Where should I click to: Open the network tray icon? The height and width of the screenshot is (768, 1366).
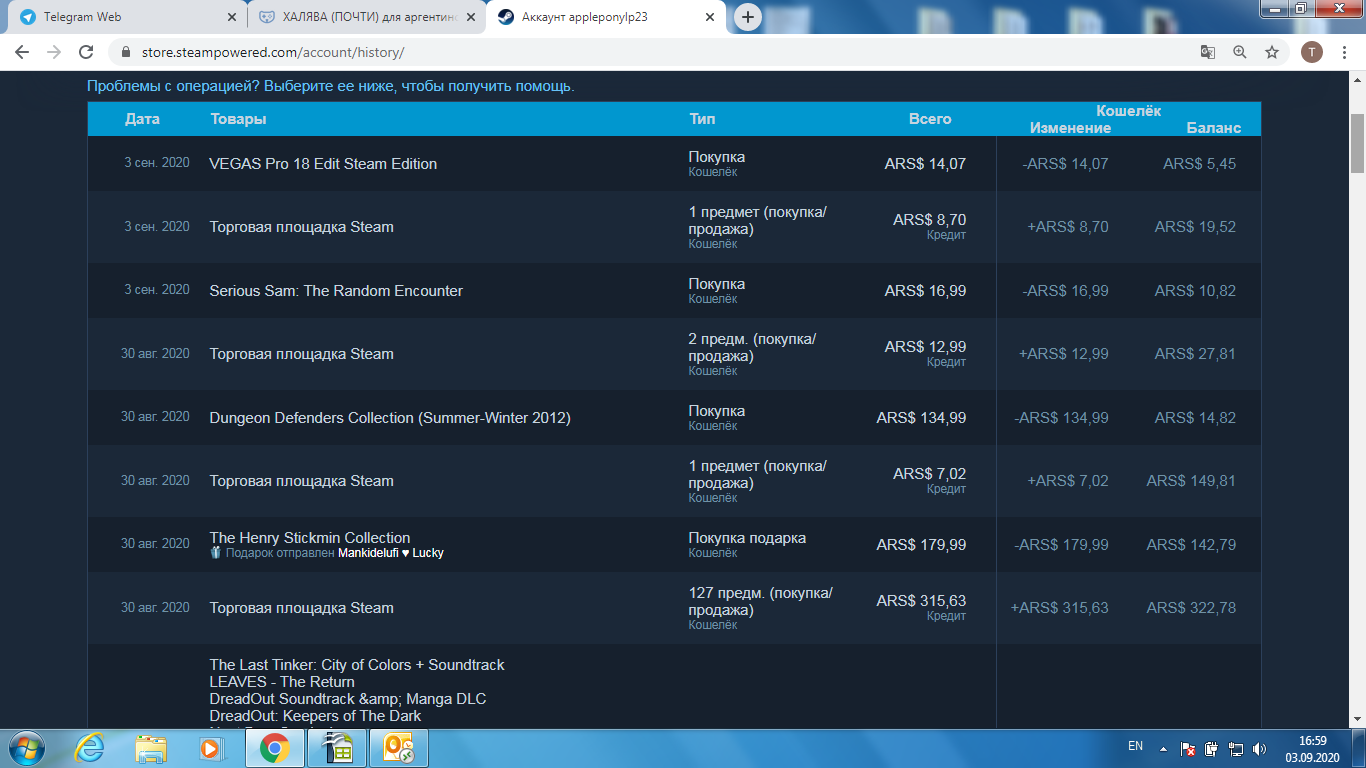click(x=1235, y=748)
